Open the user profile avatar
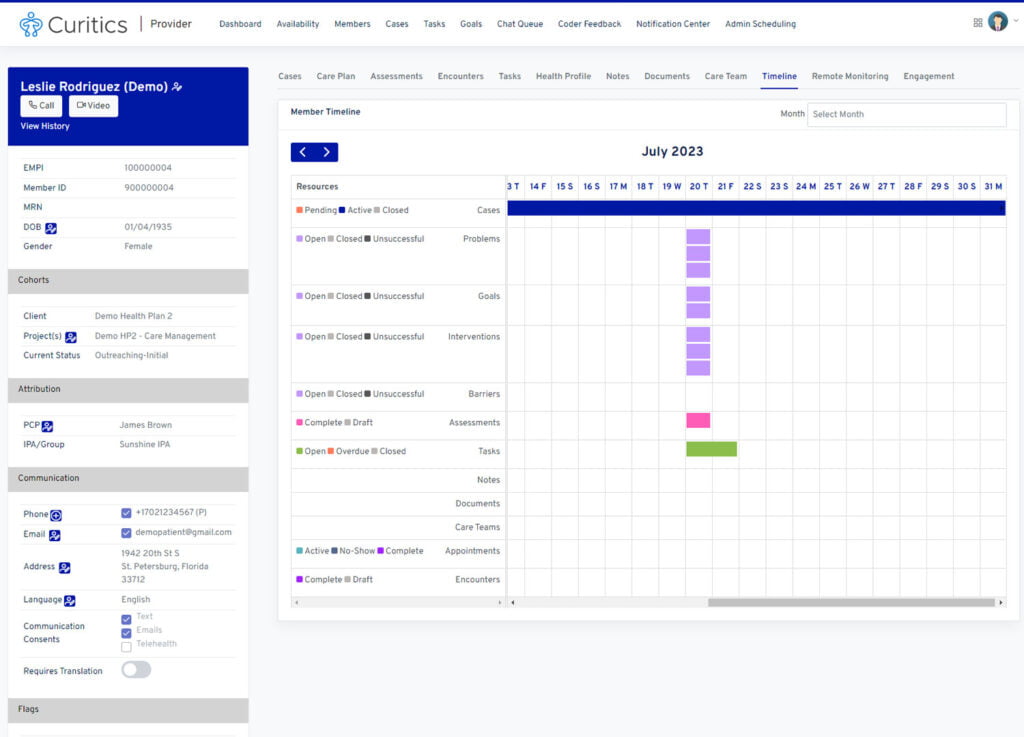The width and height of the screenshot is (1024, 737). point(997,22)
